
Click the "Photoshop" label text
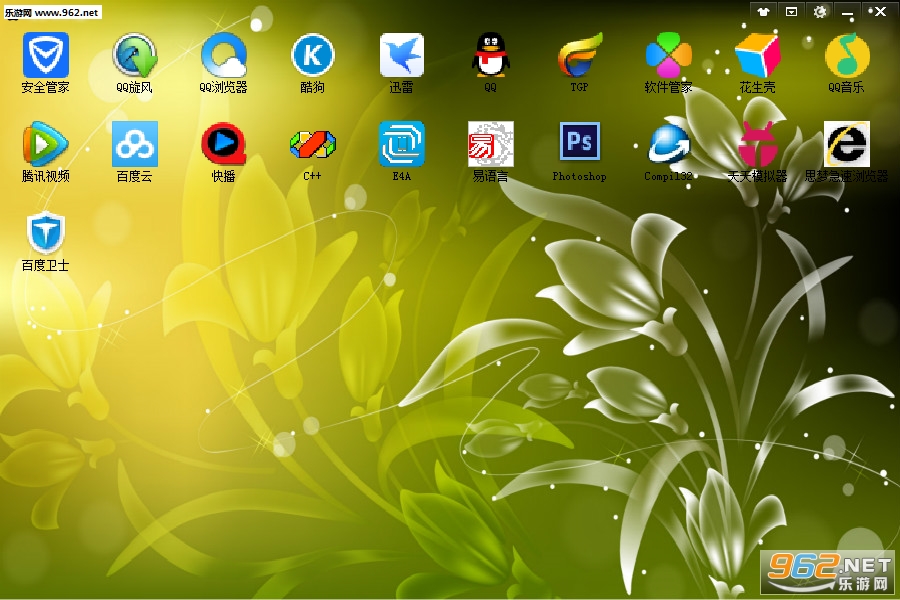click(579, 176)
